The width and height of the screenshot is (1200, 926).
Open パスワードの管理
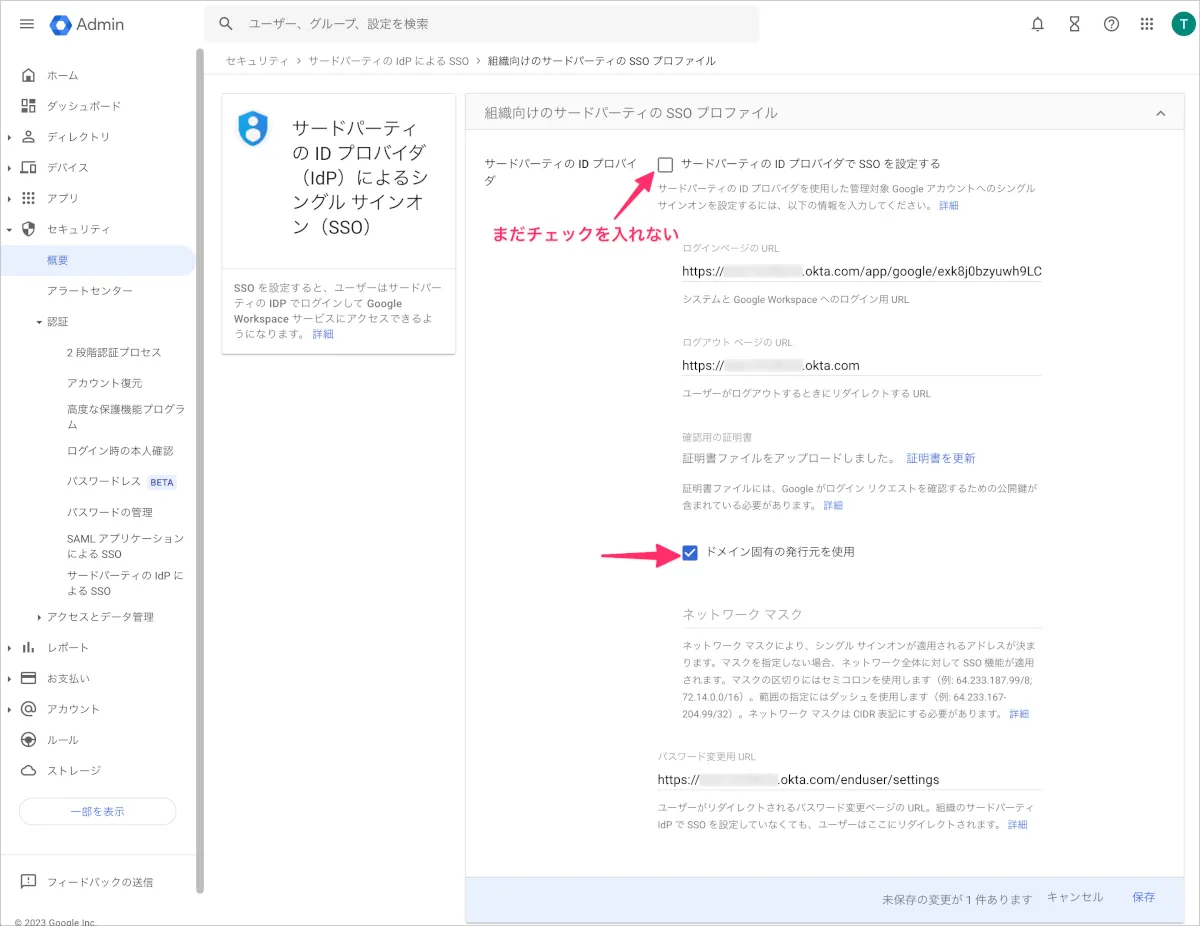pyautogui.click(x=110, y=512)
